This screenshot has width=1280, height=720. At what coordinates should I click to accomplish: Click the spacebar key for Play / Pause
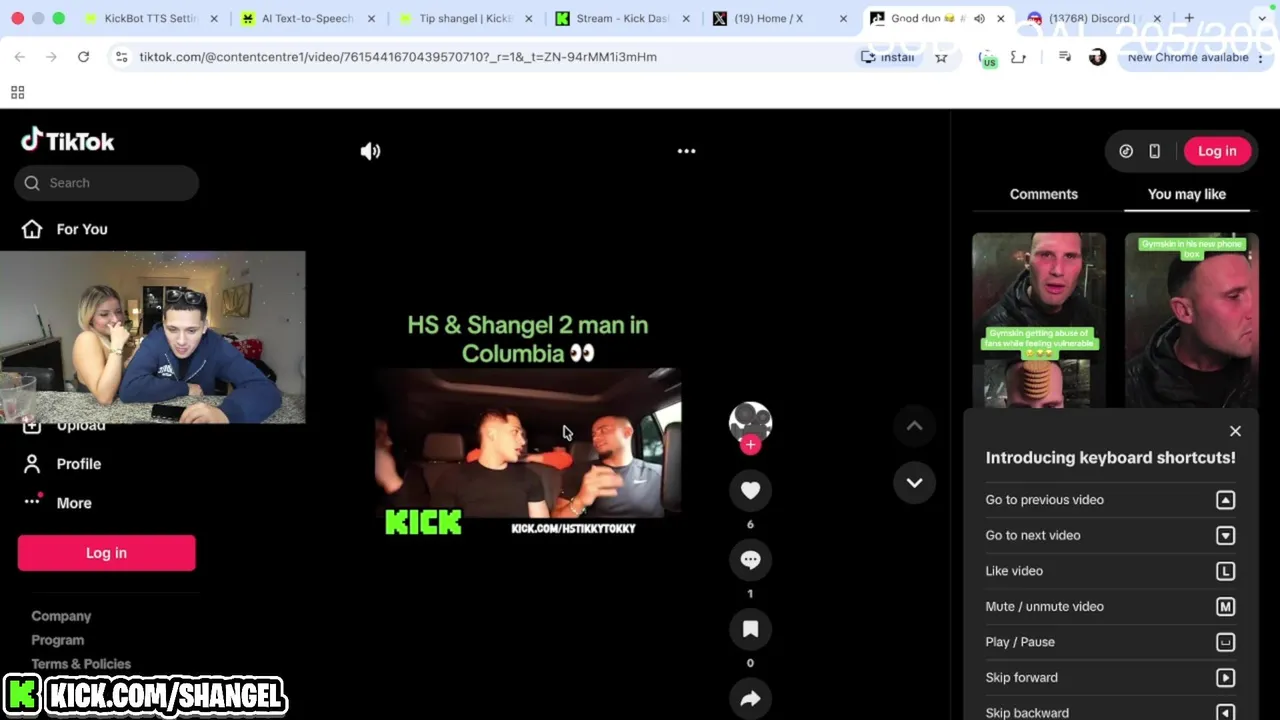coord(1225,642)
